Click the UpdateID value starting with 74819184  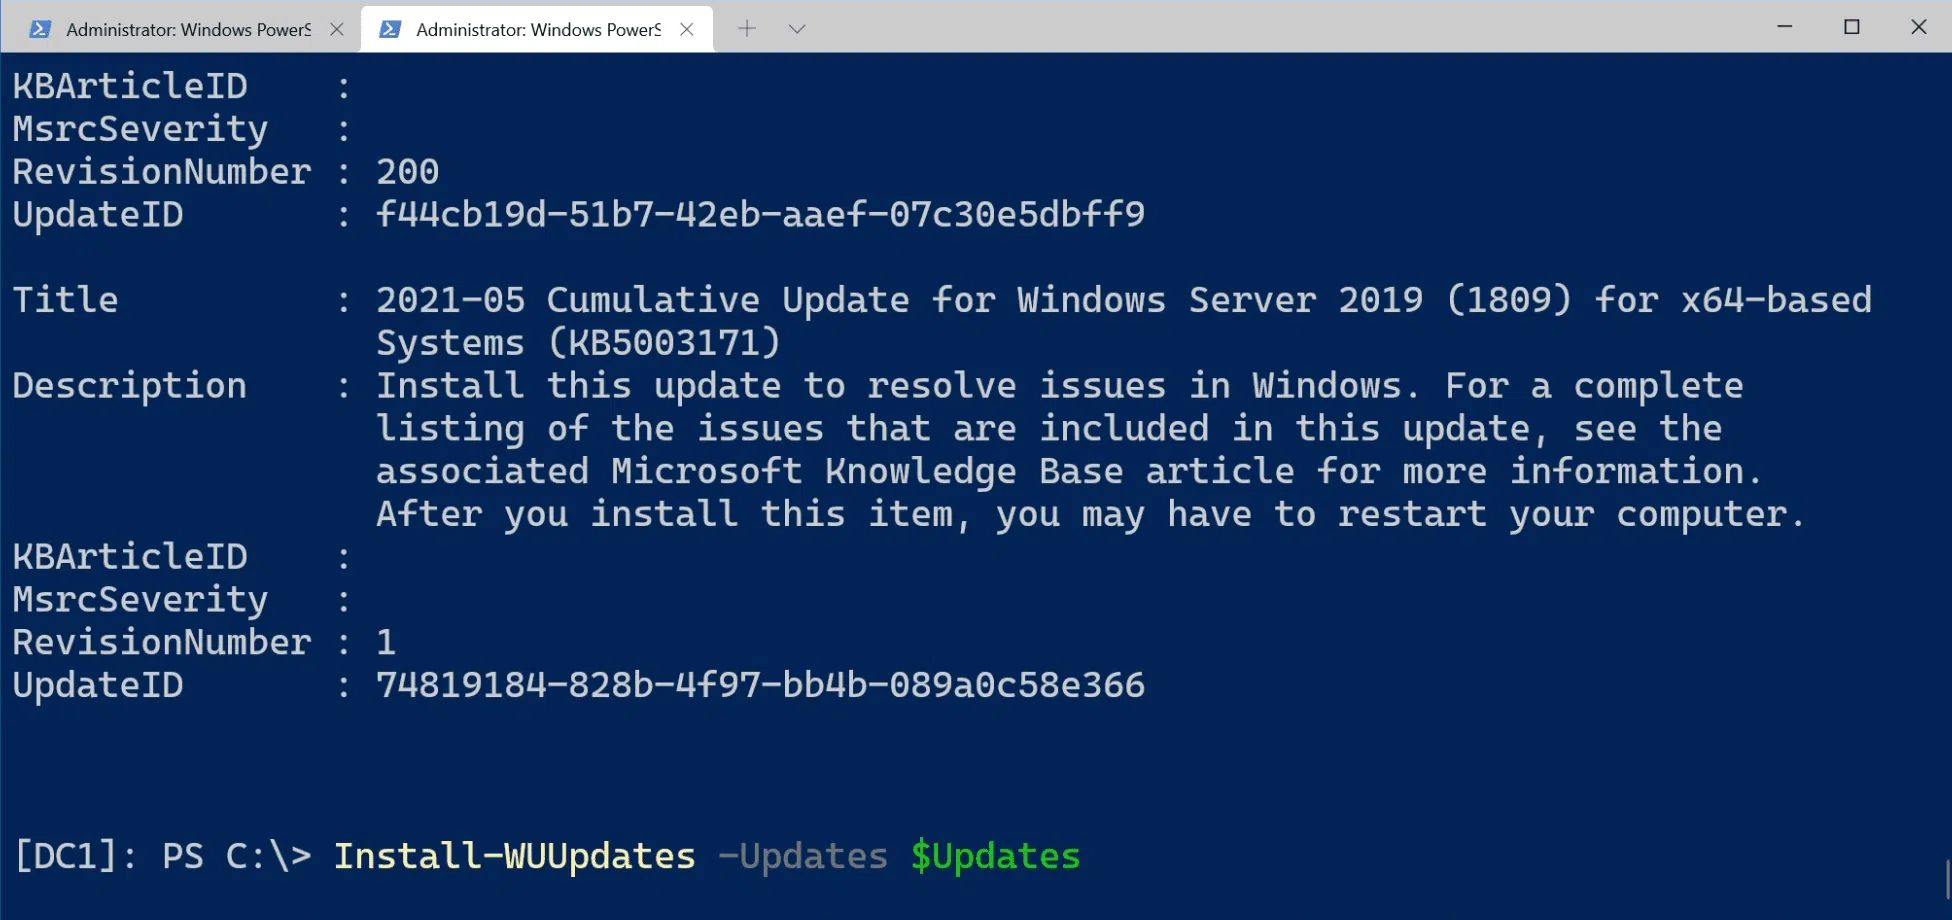[x=760, y=685]
